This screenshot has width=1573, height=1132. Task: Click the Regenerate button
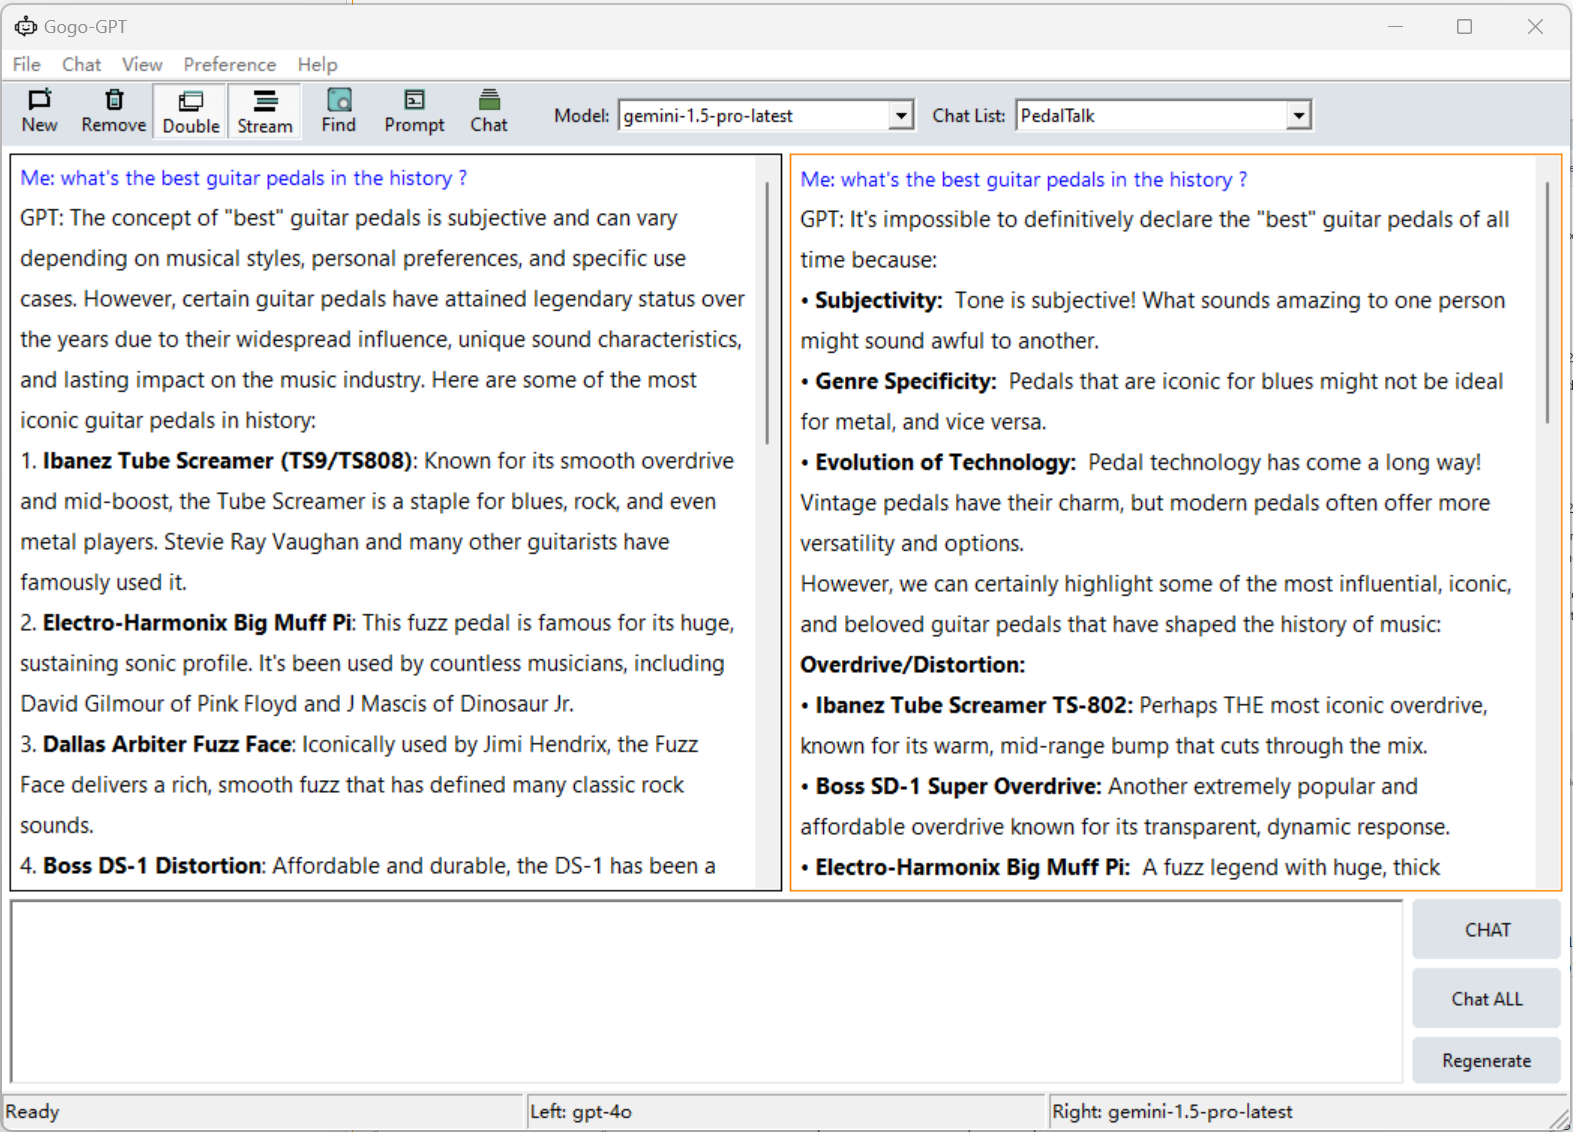pyautogui.click(x=1486, y=1061)
